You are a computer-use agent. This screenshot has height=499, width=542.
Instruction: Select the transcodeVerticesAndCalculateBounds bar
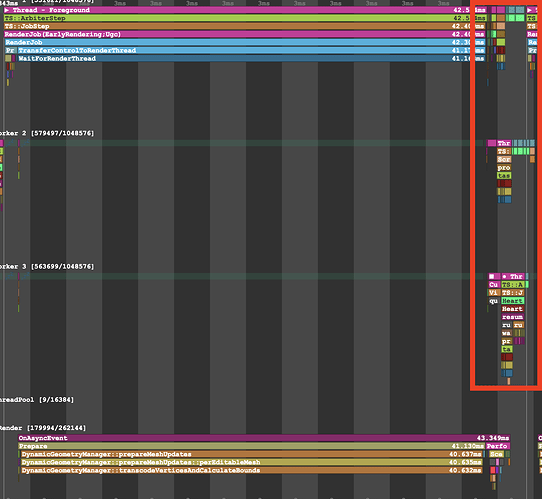(x=251, y=470)
